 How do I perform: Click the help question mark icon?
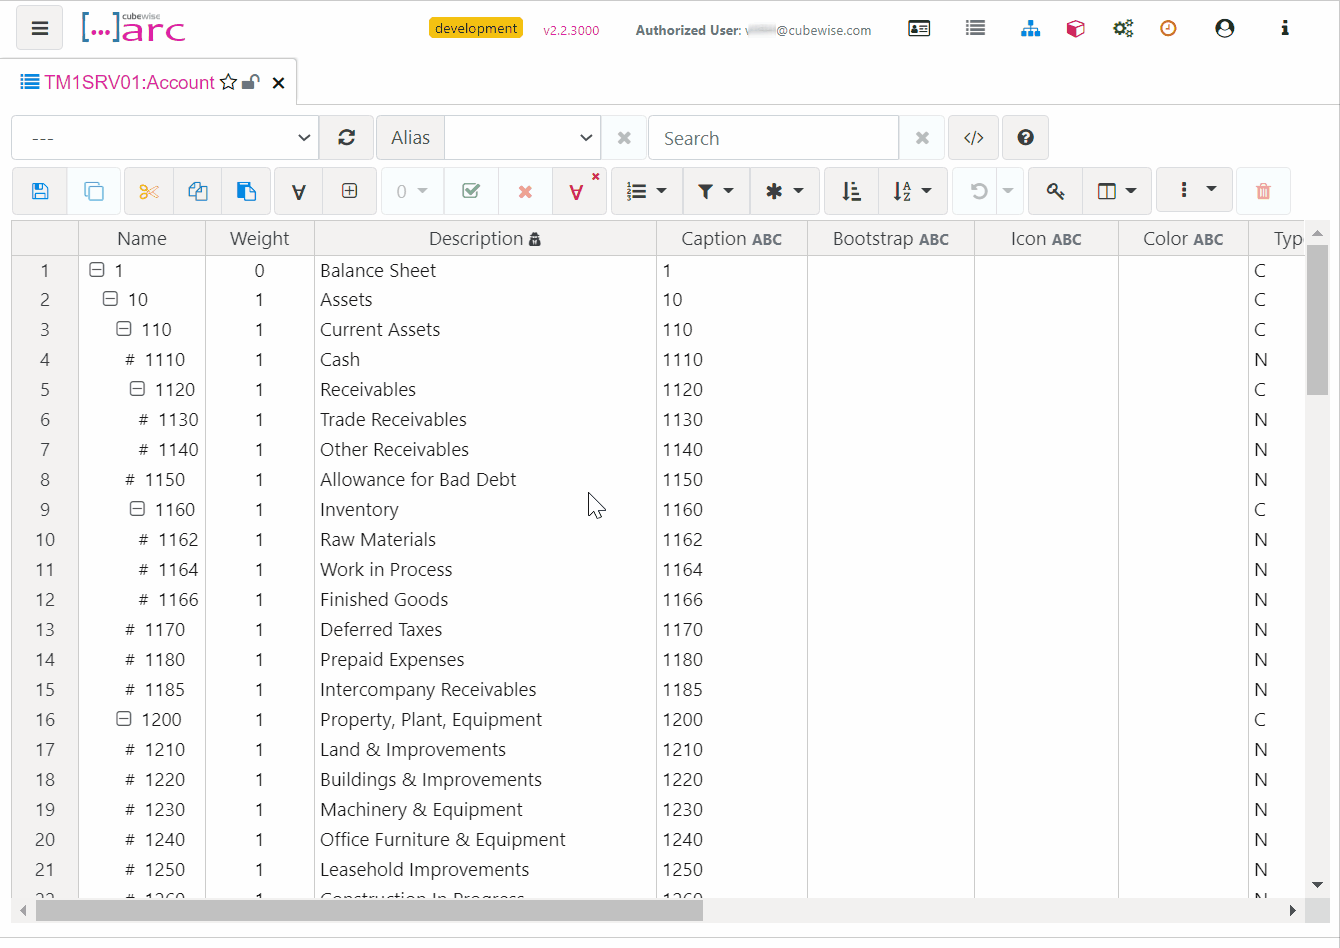click(1025, 138)
